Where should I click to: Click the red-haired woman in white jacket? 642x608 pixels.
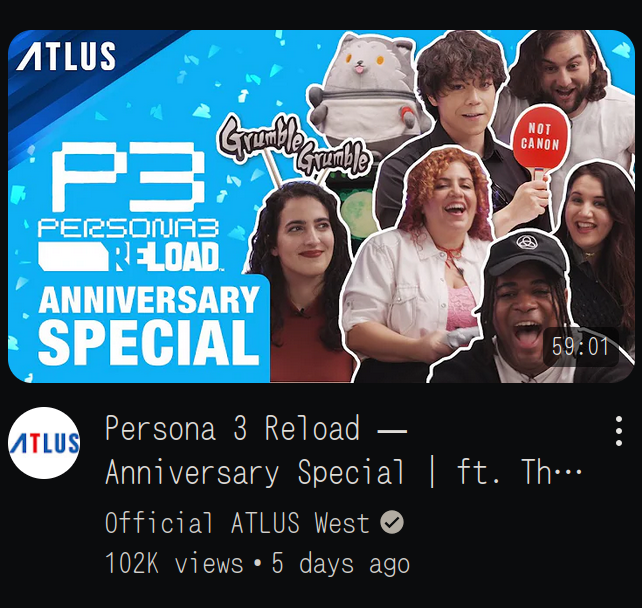click(418, 254)
